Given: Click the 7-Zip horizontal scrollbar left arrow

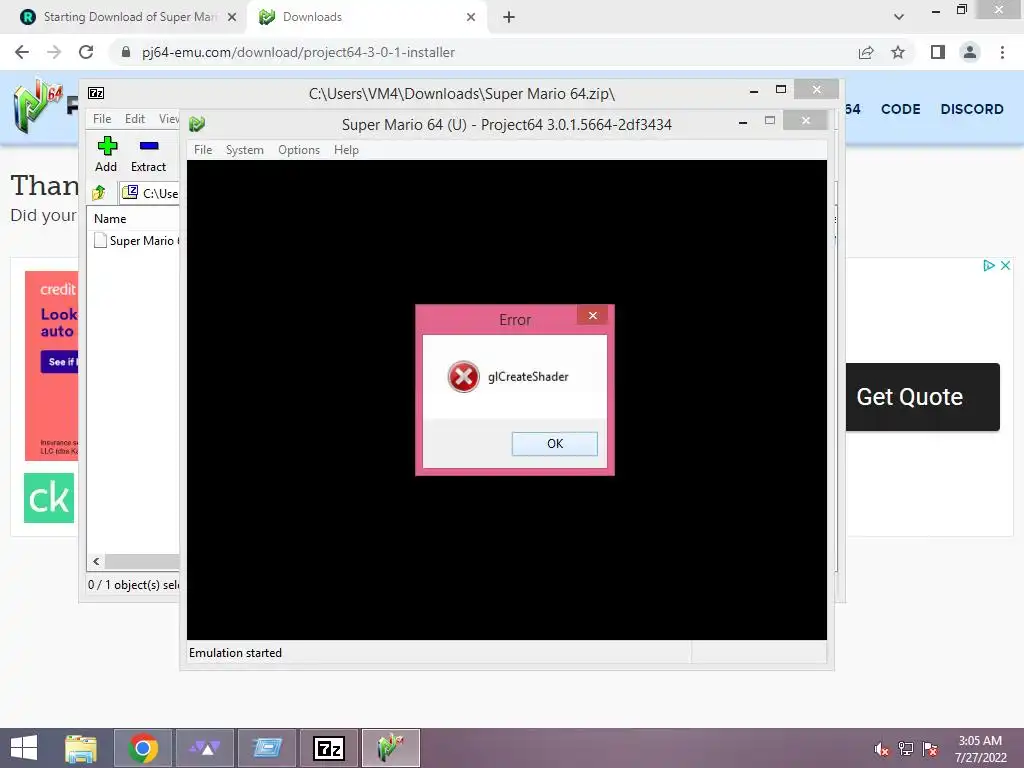Looking at the screenshot, I should pos(97,561).
